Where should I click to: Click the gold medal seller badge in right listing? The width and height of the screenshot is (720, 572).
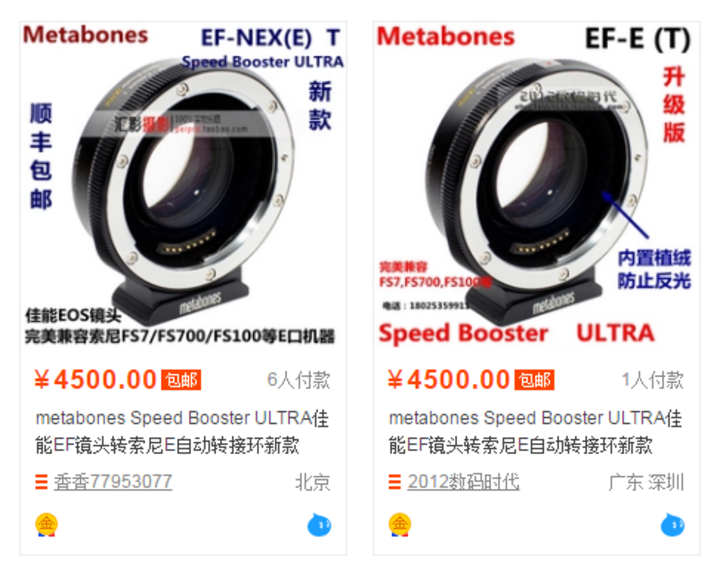(x=400, y=525)
